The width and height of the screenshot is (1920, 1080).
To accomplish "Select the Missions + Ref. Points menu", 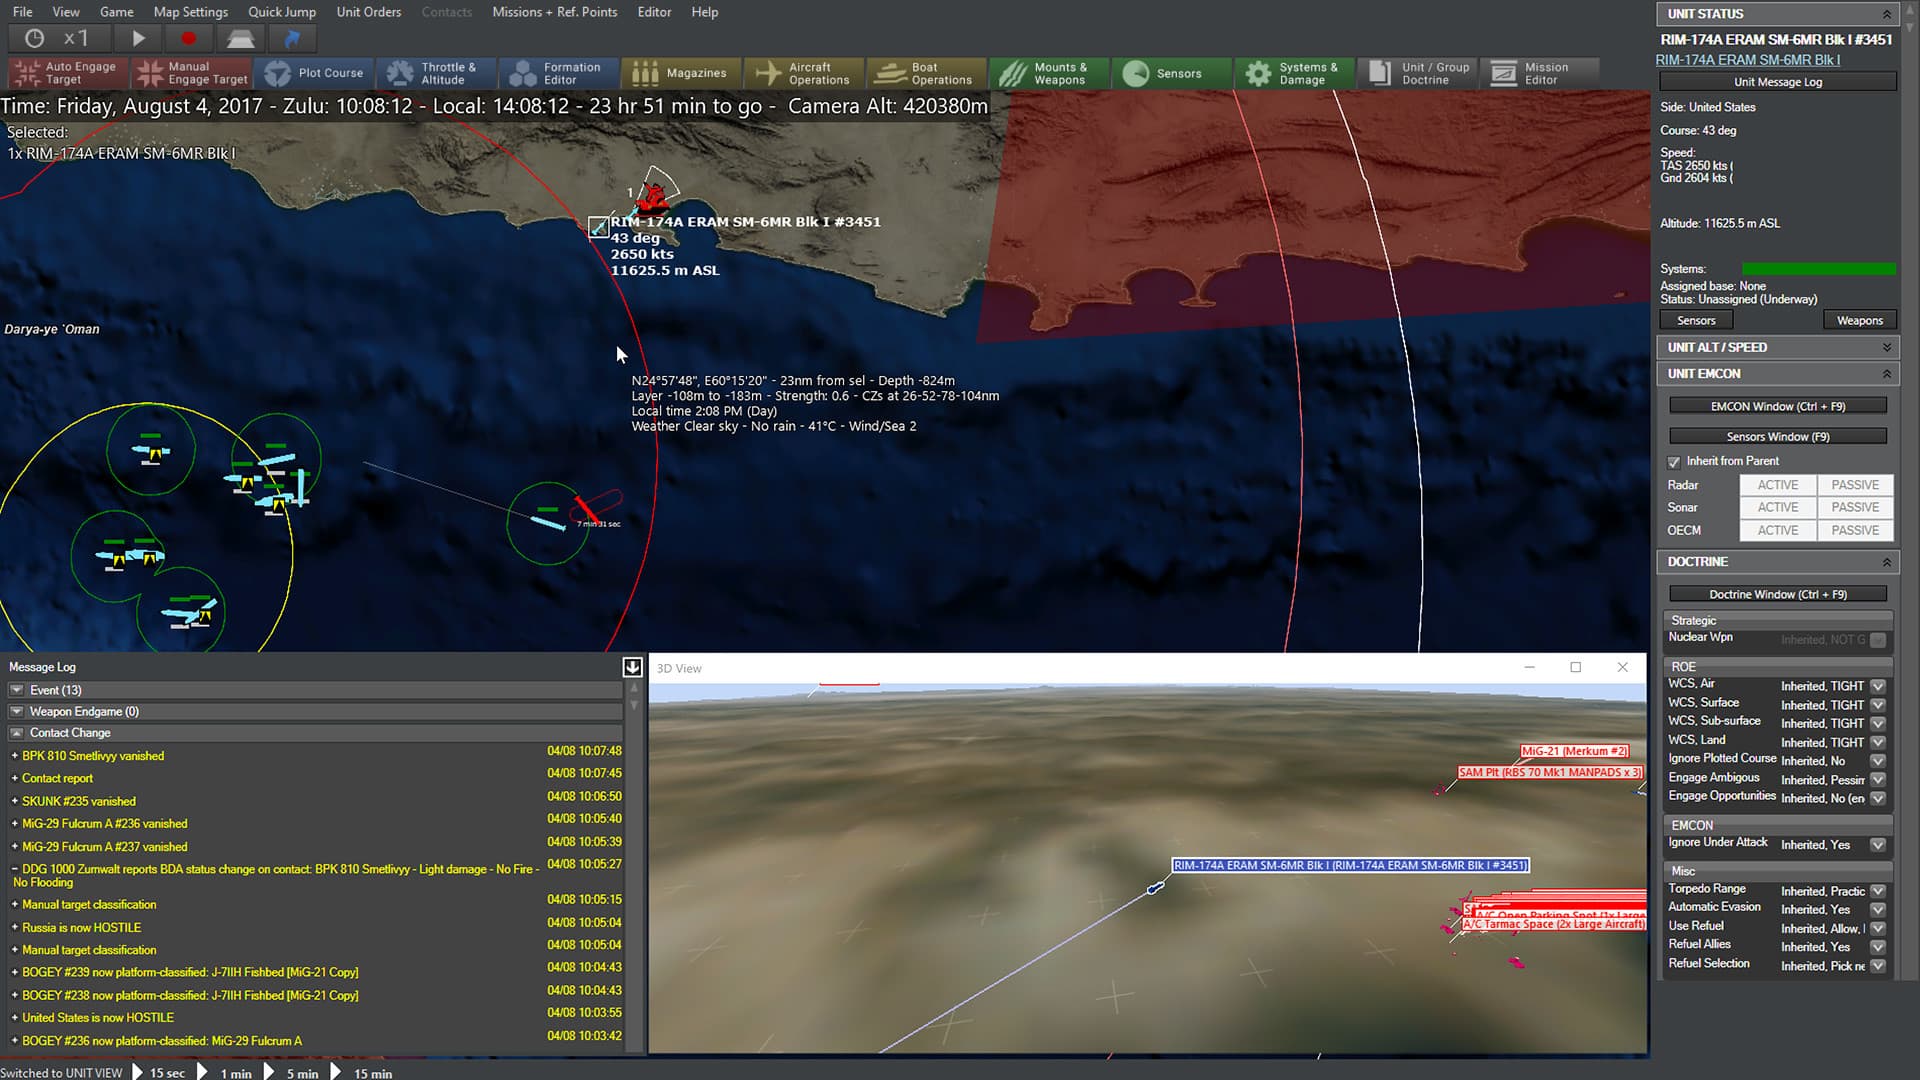I will click(x=554, y=12).
